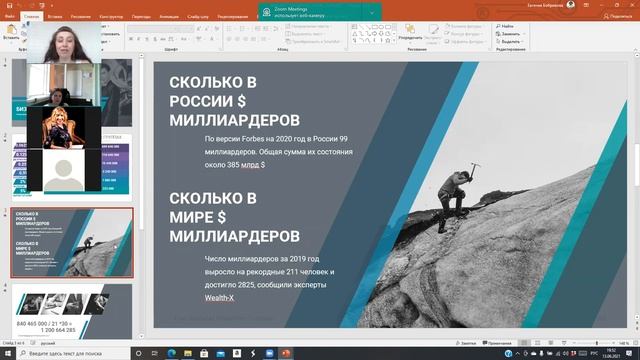Click the русский language indicator in status bar
This screenshot has width=640, height=360.
tap(48, 343)
